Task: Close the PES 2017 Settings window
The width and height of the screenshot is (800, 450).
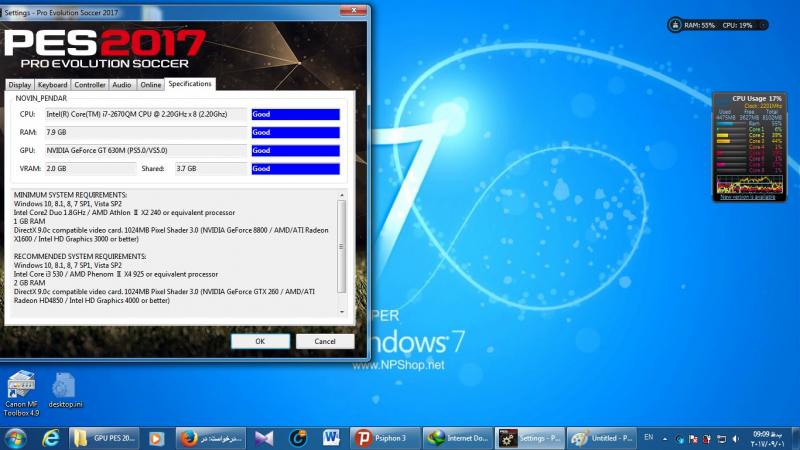Action: (x=354, y=11)
